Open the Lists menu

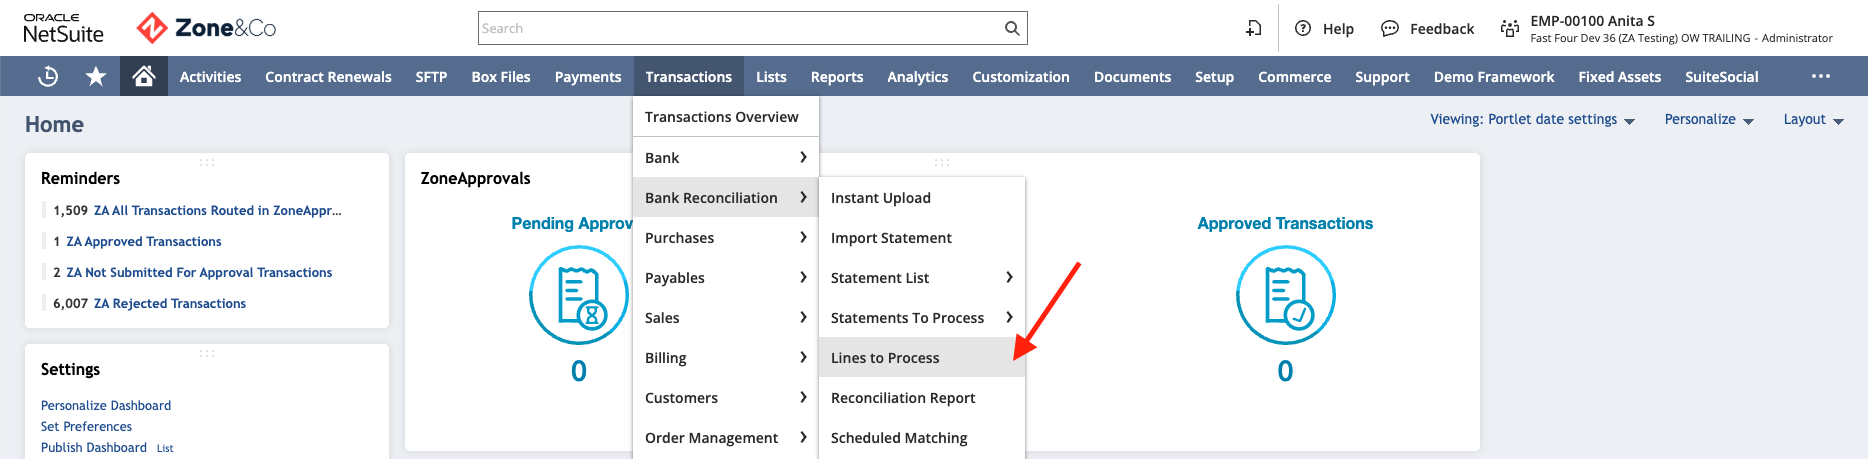pyautogui.click(x=771, y=77)
